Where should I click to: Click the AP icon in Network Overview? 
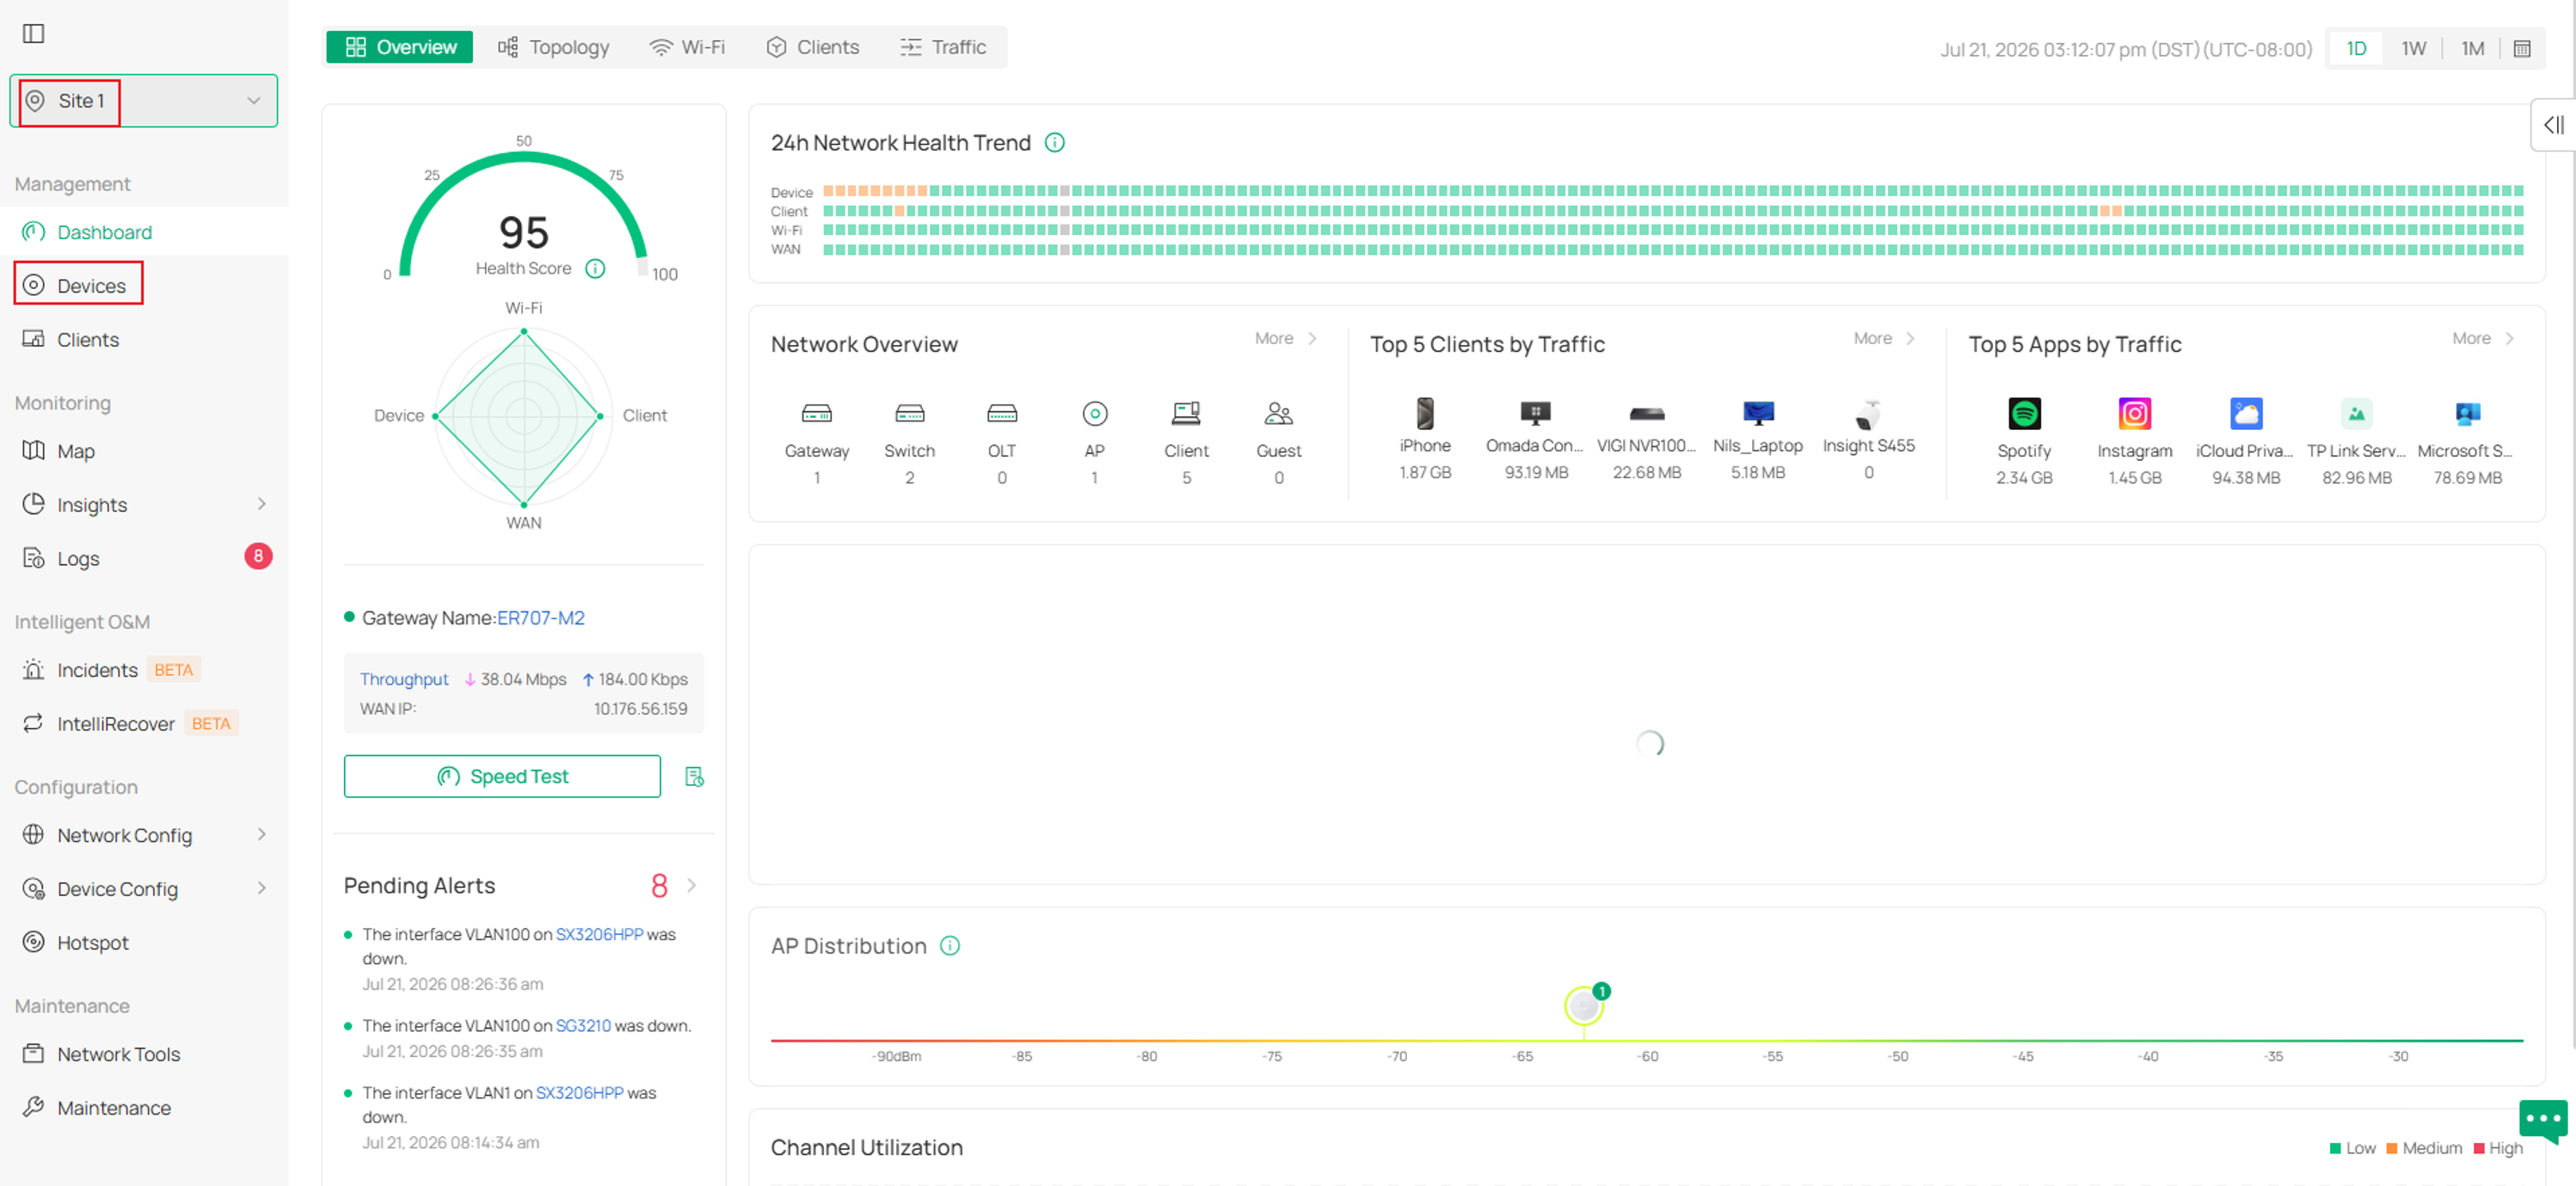coord(1095,413)
